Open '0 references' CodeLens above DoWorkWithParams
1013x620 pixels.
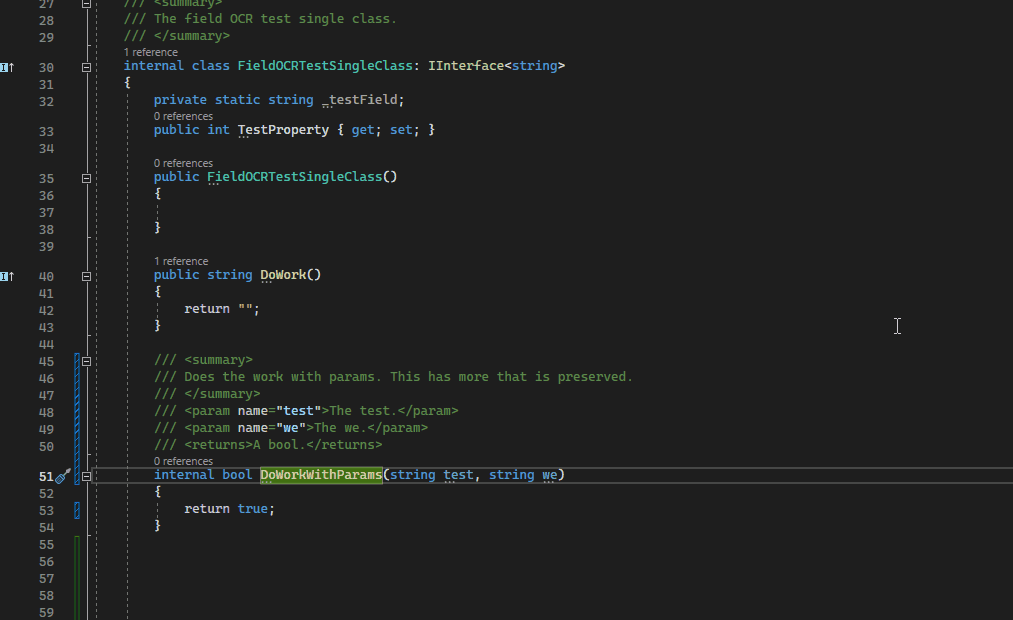point(182,461)
